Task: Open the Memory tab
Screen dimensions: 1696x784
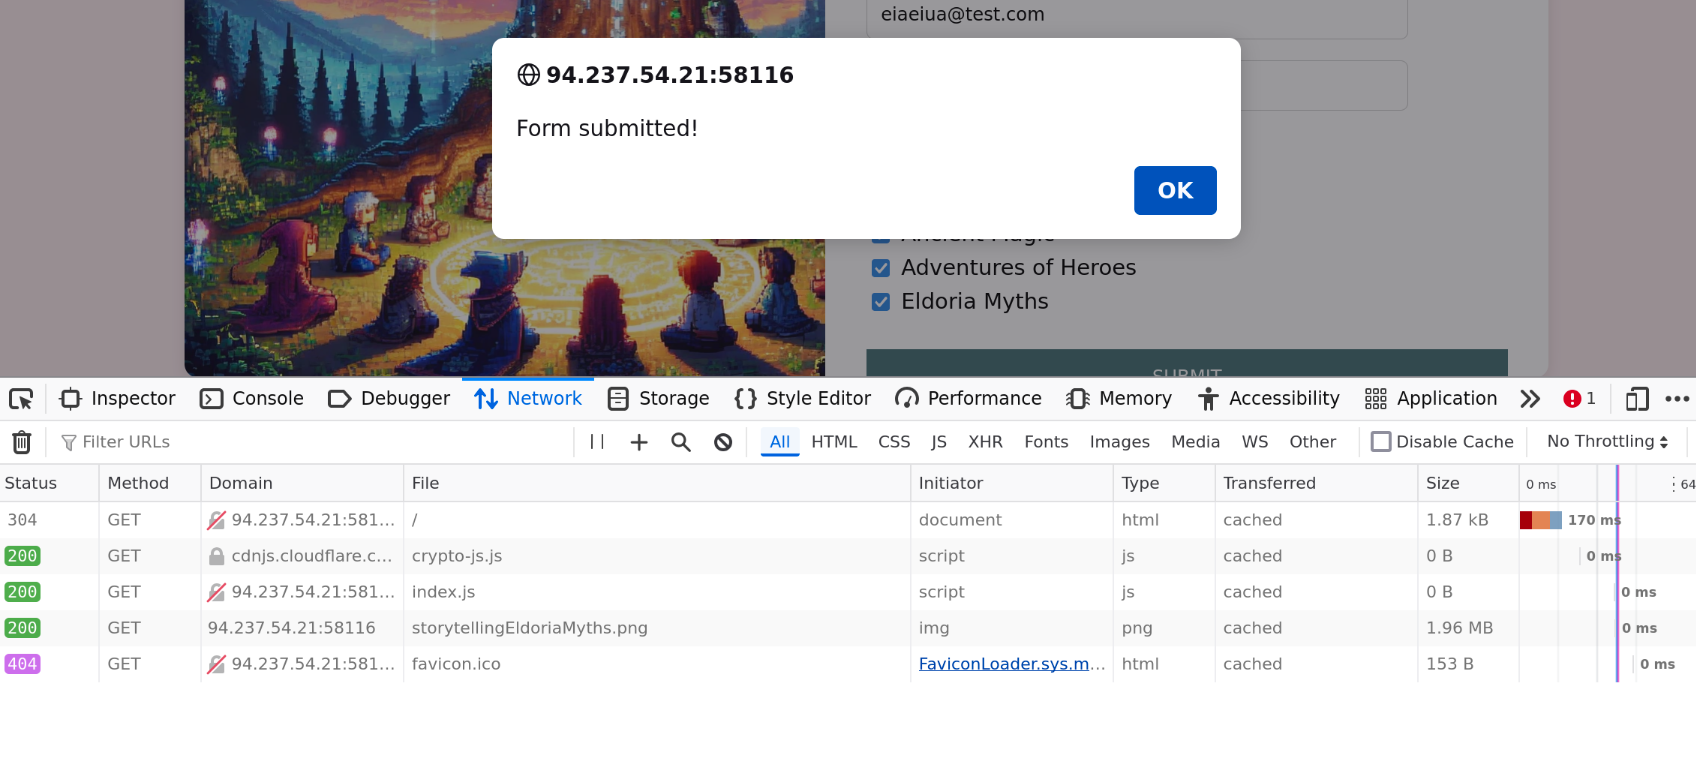Action: (1119, 399)
